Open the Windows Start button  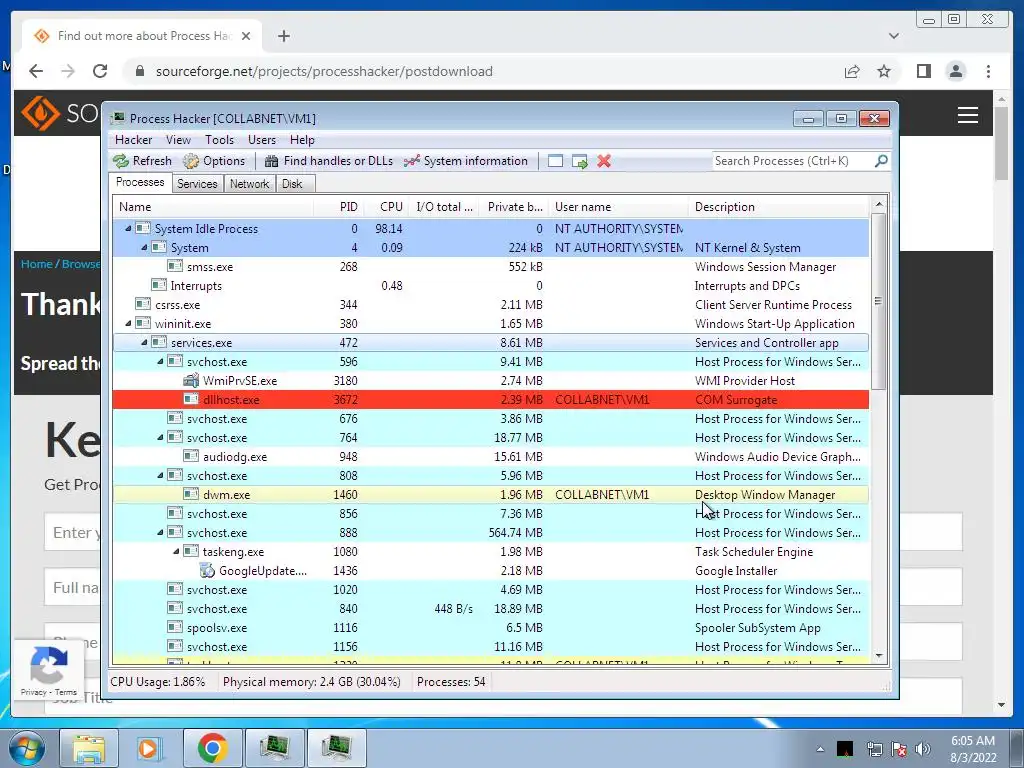coord(27,749)
